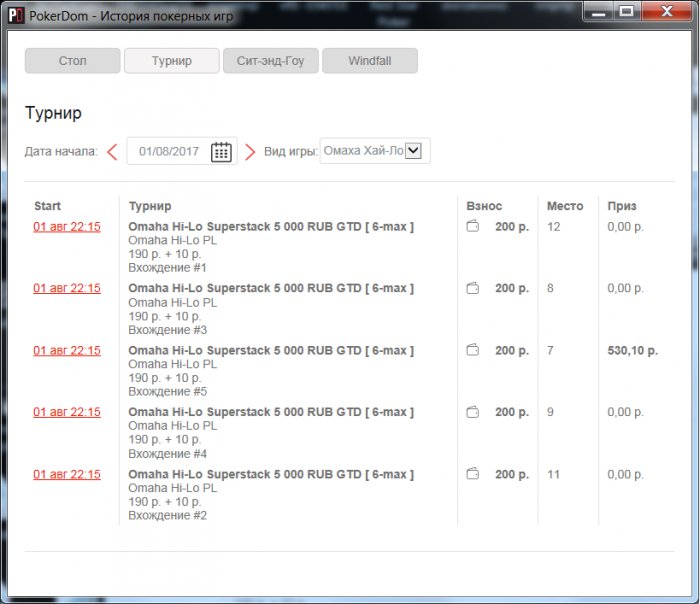Viewport: 700px width, 604px height.
Task: Minimize the PokerDom window
Action: pos(598,12)
